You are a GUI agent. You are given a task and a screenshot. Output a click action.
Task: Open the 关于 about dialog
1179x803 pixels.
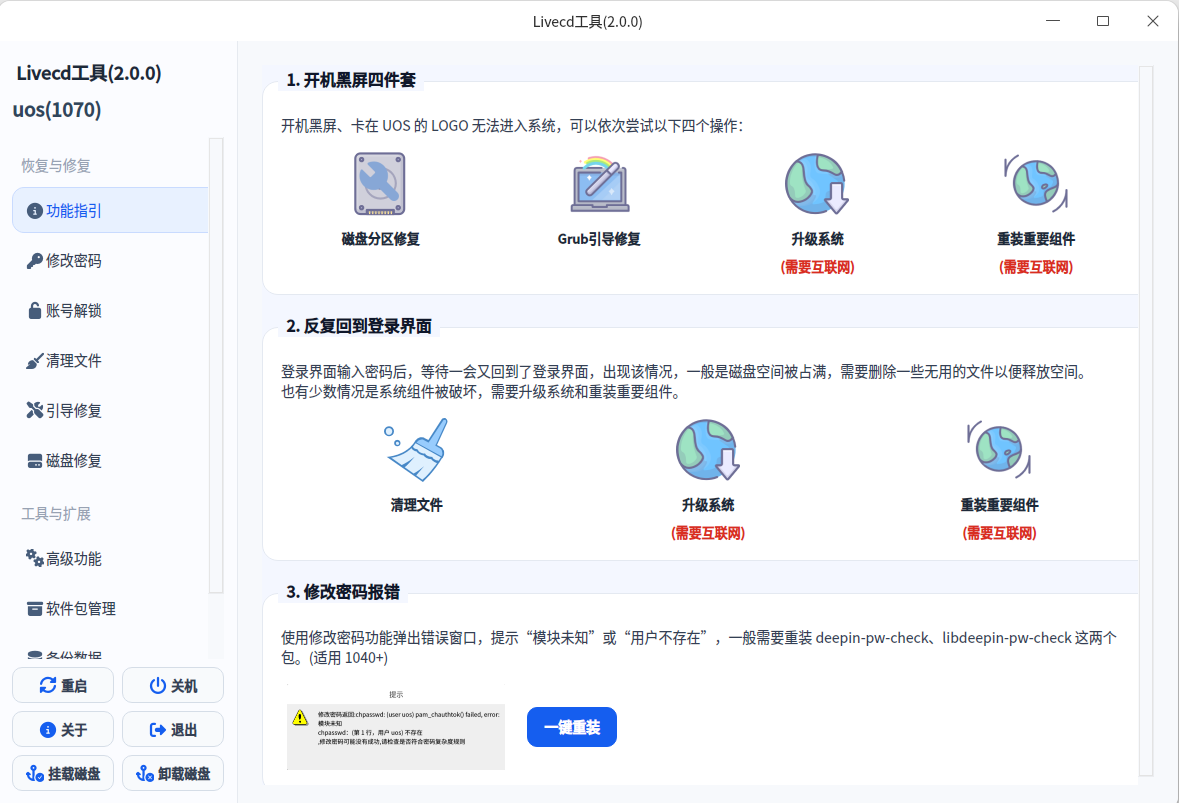[x=62, y=729]
